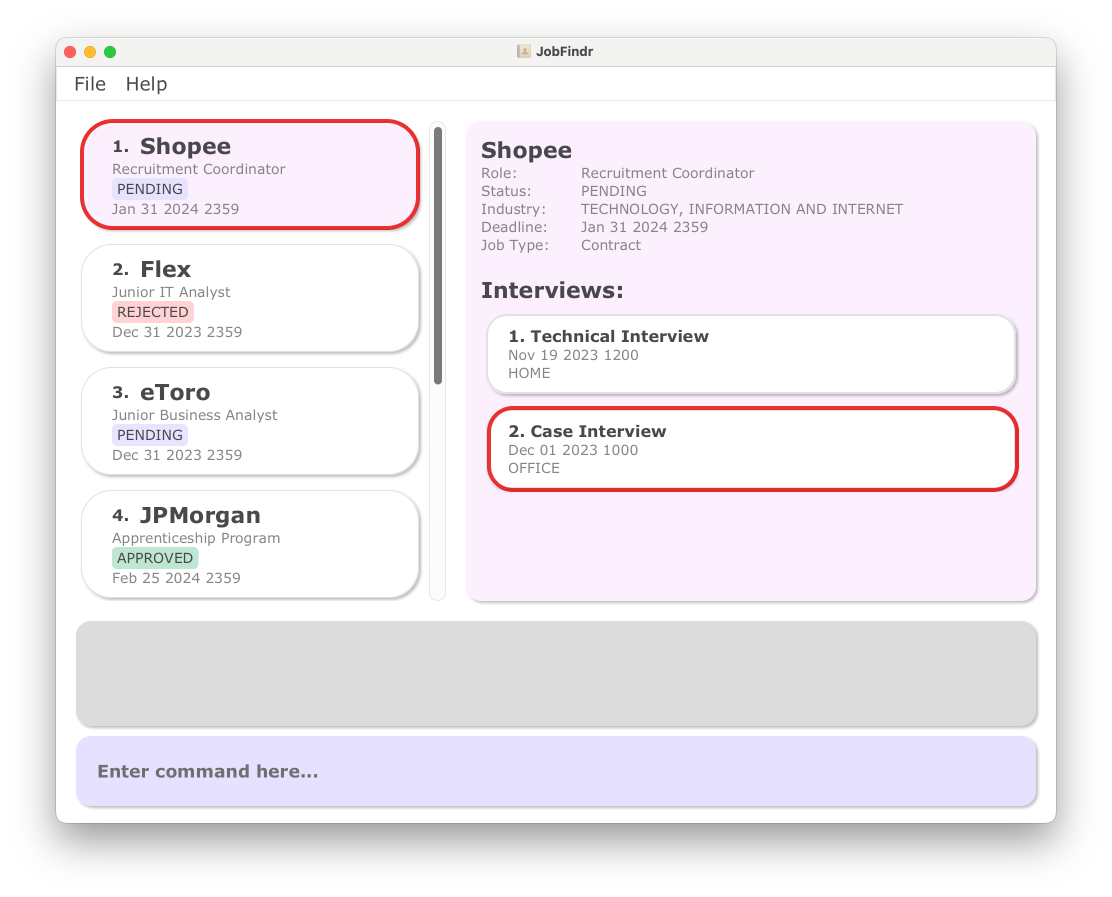Open the File menu
This screenshot has height=897, width=1112.
pos(90,84)
